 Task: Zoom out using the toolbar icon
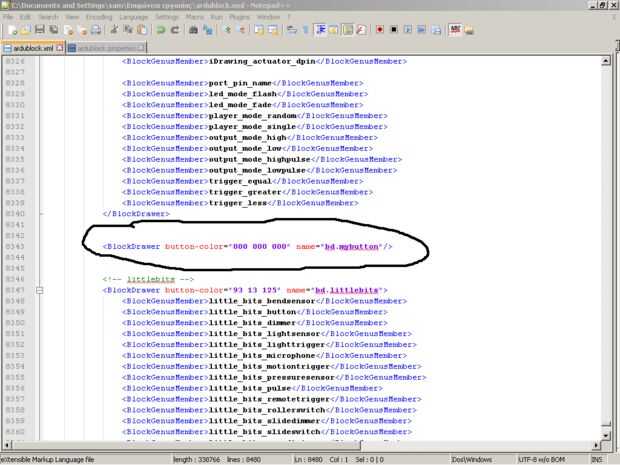(x=242, y=30)
